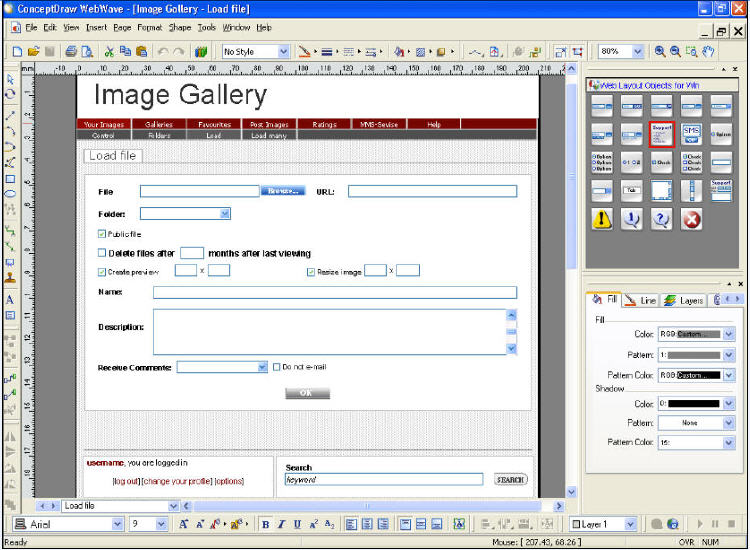Toggle the Do not e-mail checkbox

[x=276, y=367]
